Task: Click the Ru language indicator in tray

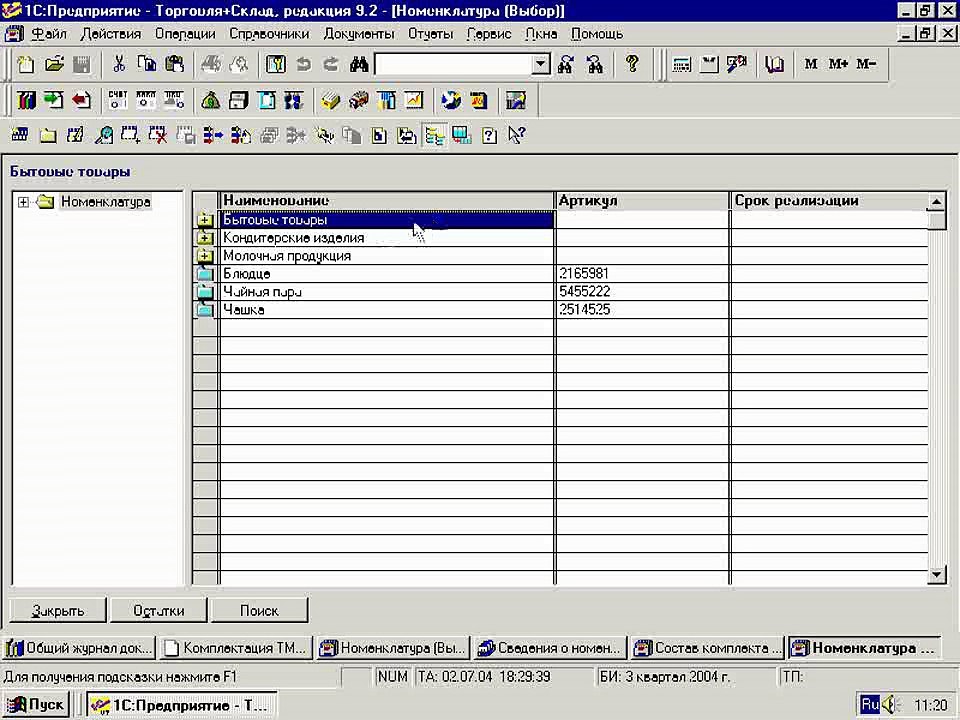Action: click(x=869, y=705)
